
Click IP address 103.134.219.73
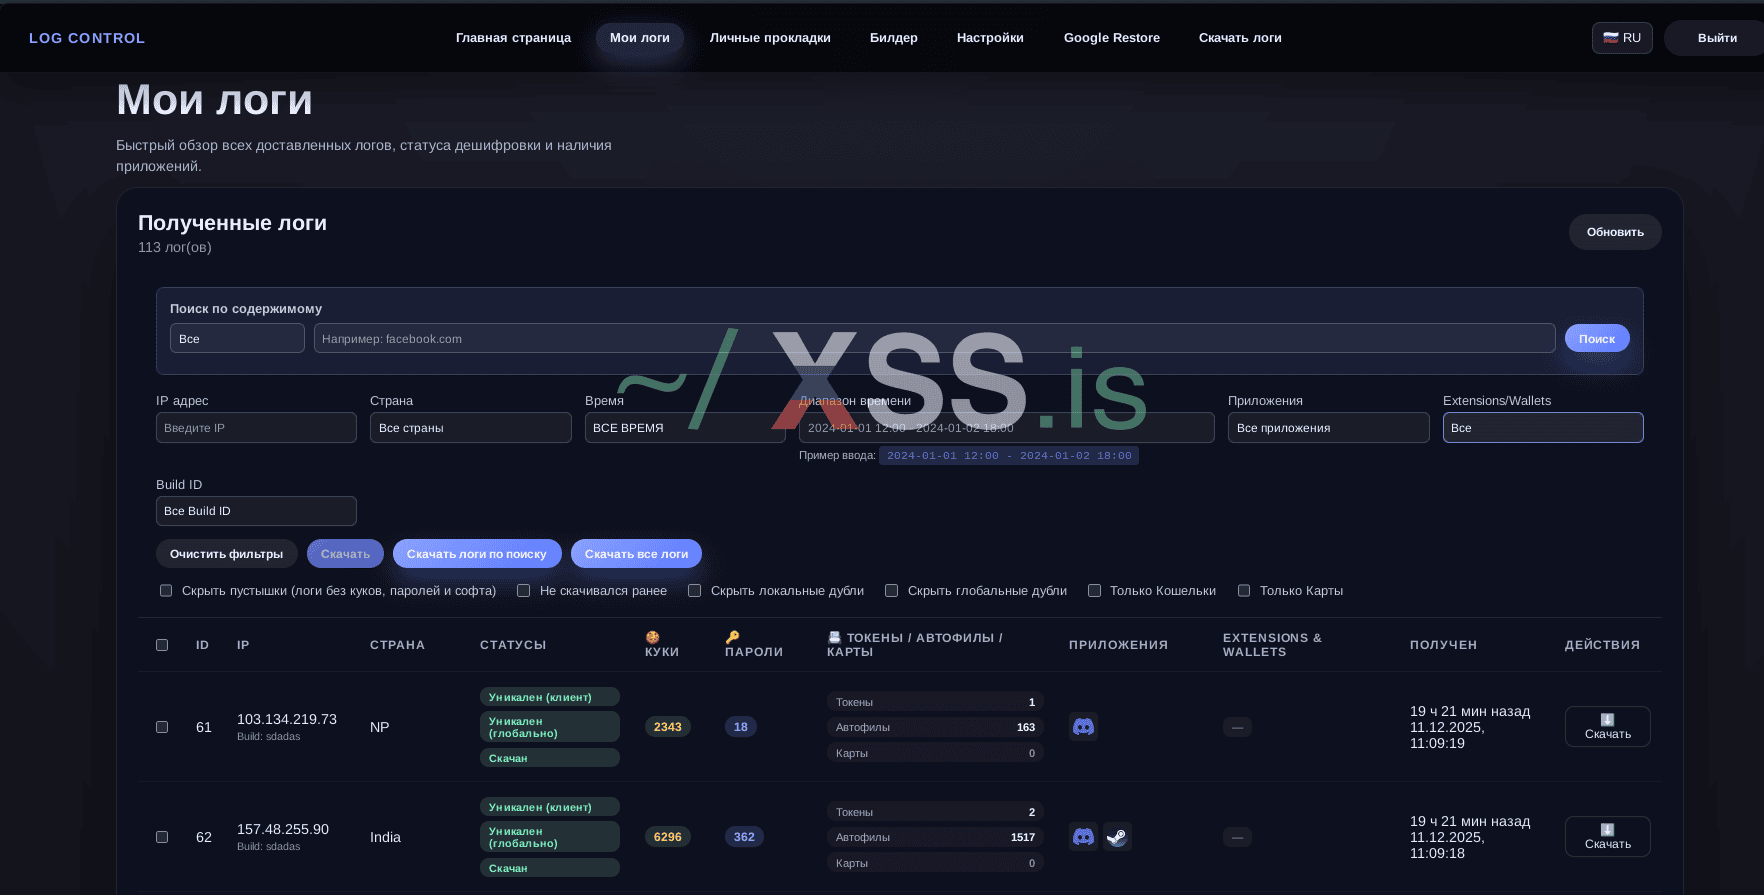point(287,719)
